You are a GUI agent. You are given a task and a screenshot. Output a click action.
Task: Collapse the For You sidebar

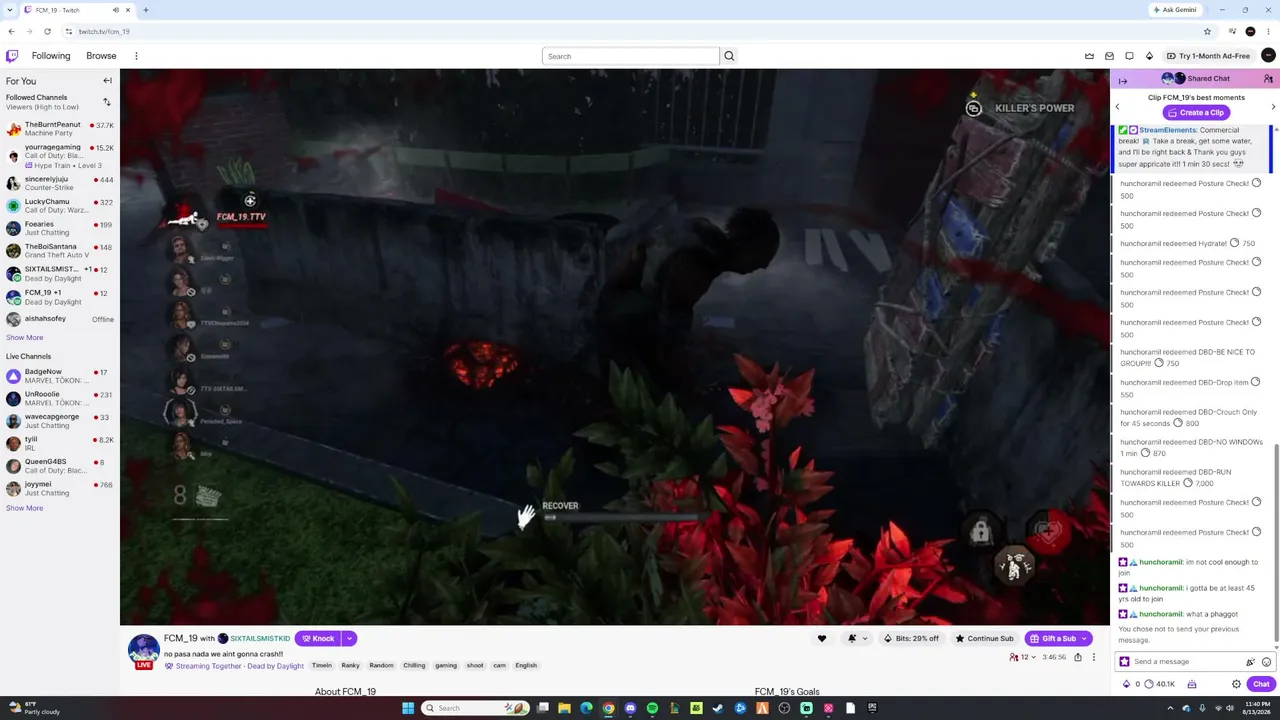point(107,81)
